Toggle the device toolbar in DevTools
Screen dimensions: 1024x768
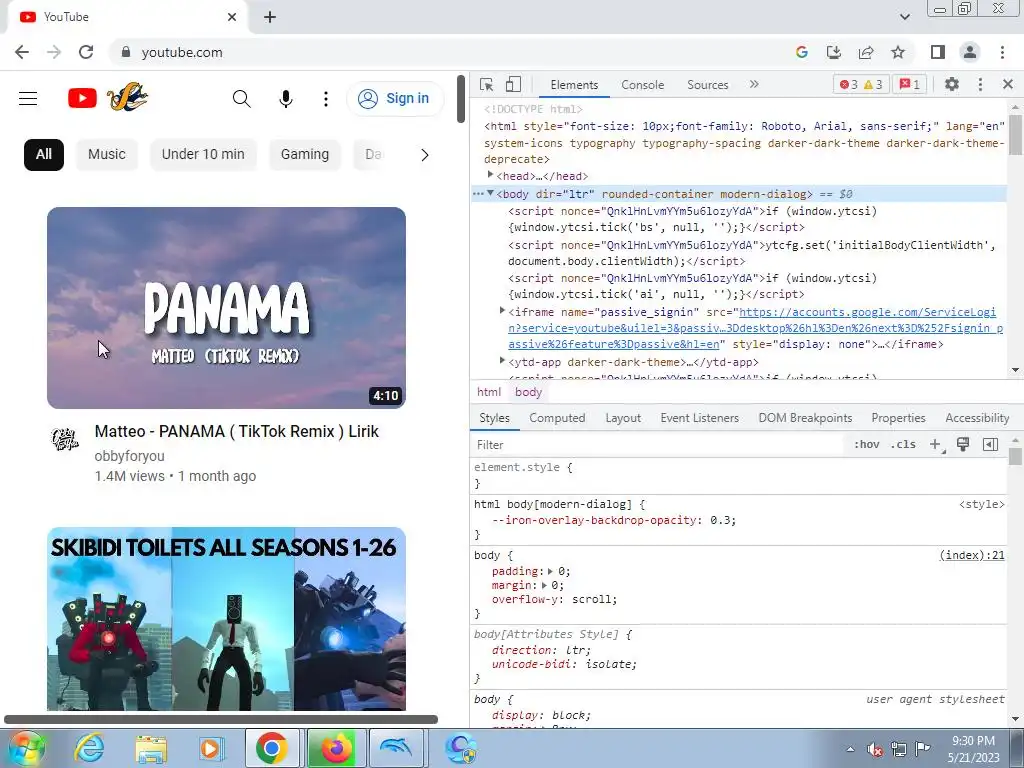[x=513, y=84]
